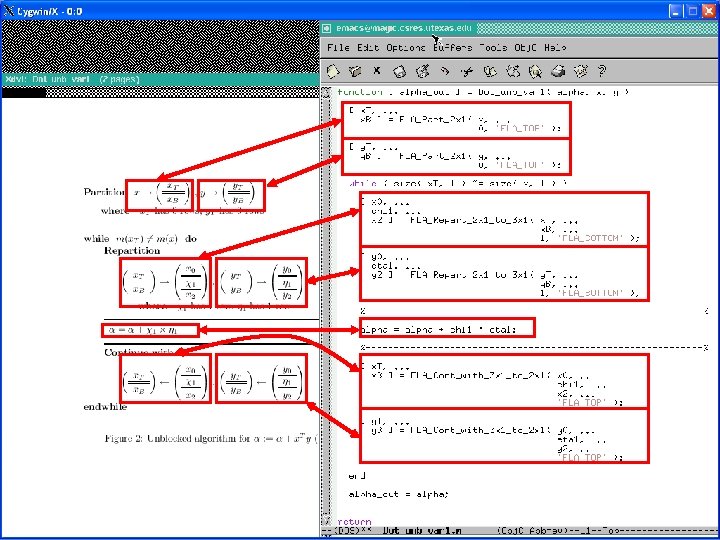Open the Options menu in Emacs
Image resolution: width=720 pixels, height=540 pixels.
405,47
